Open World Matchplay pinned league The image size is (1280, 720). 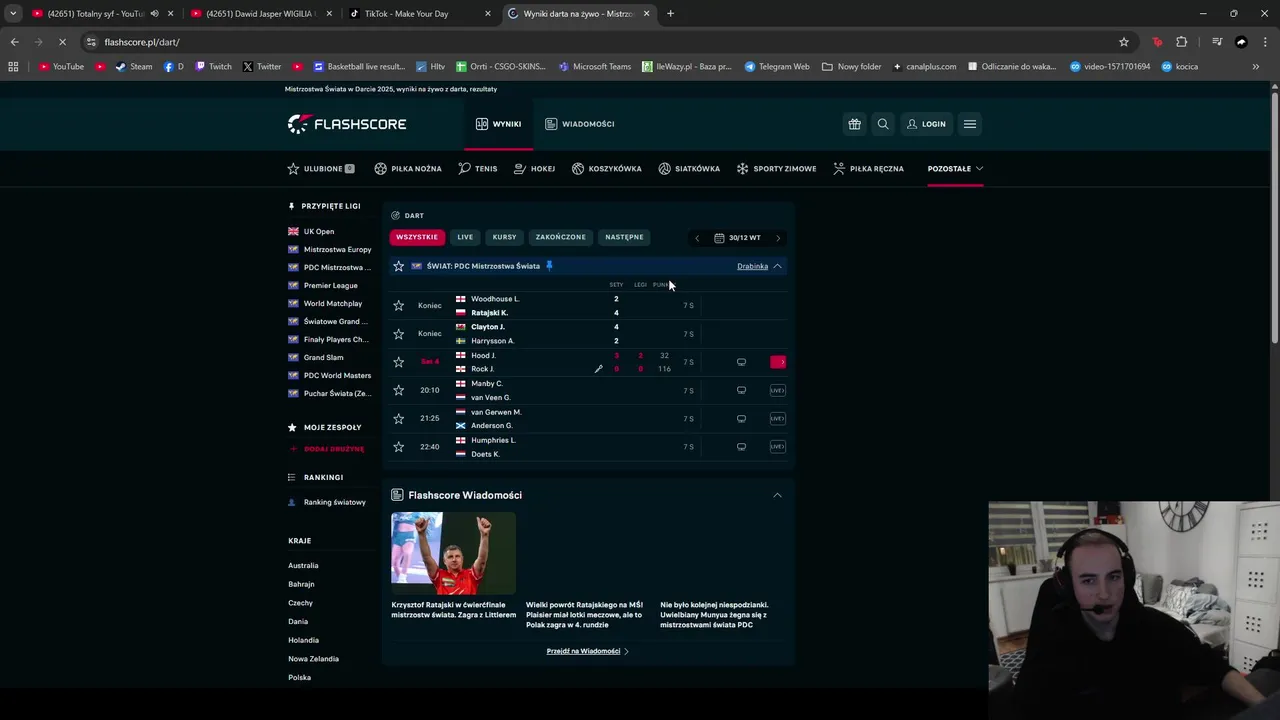click(333, 303)
